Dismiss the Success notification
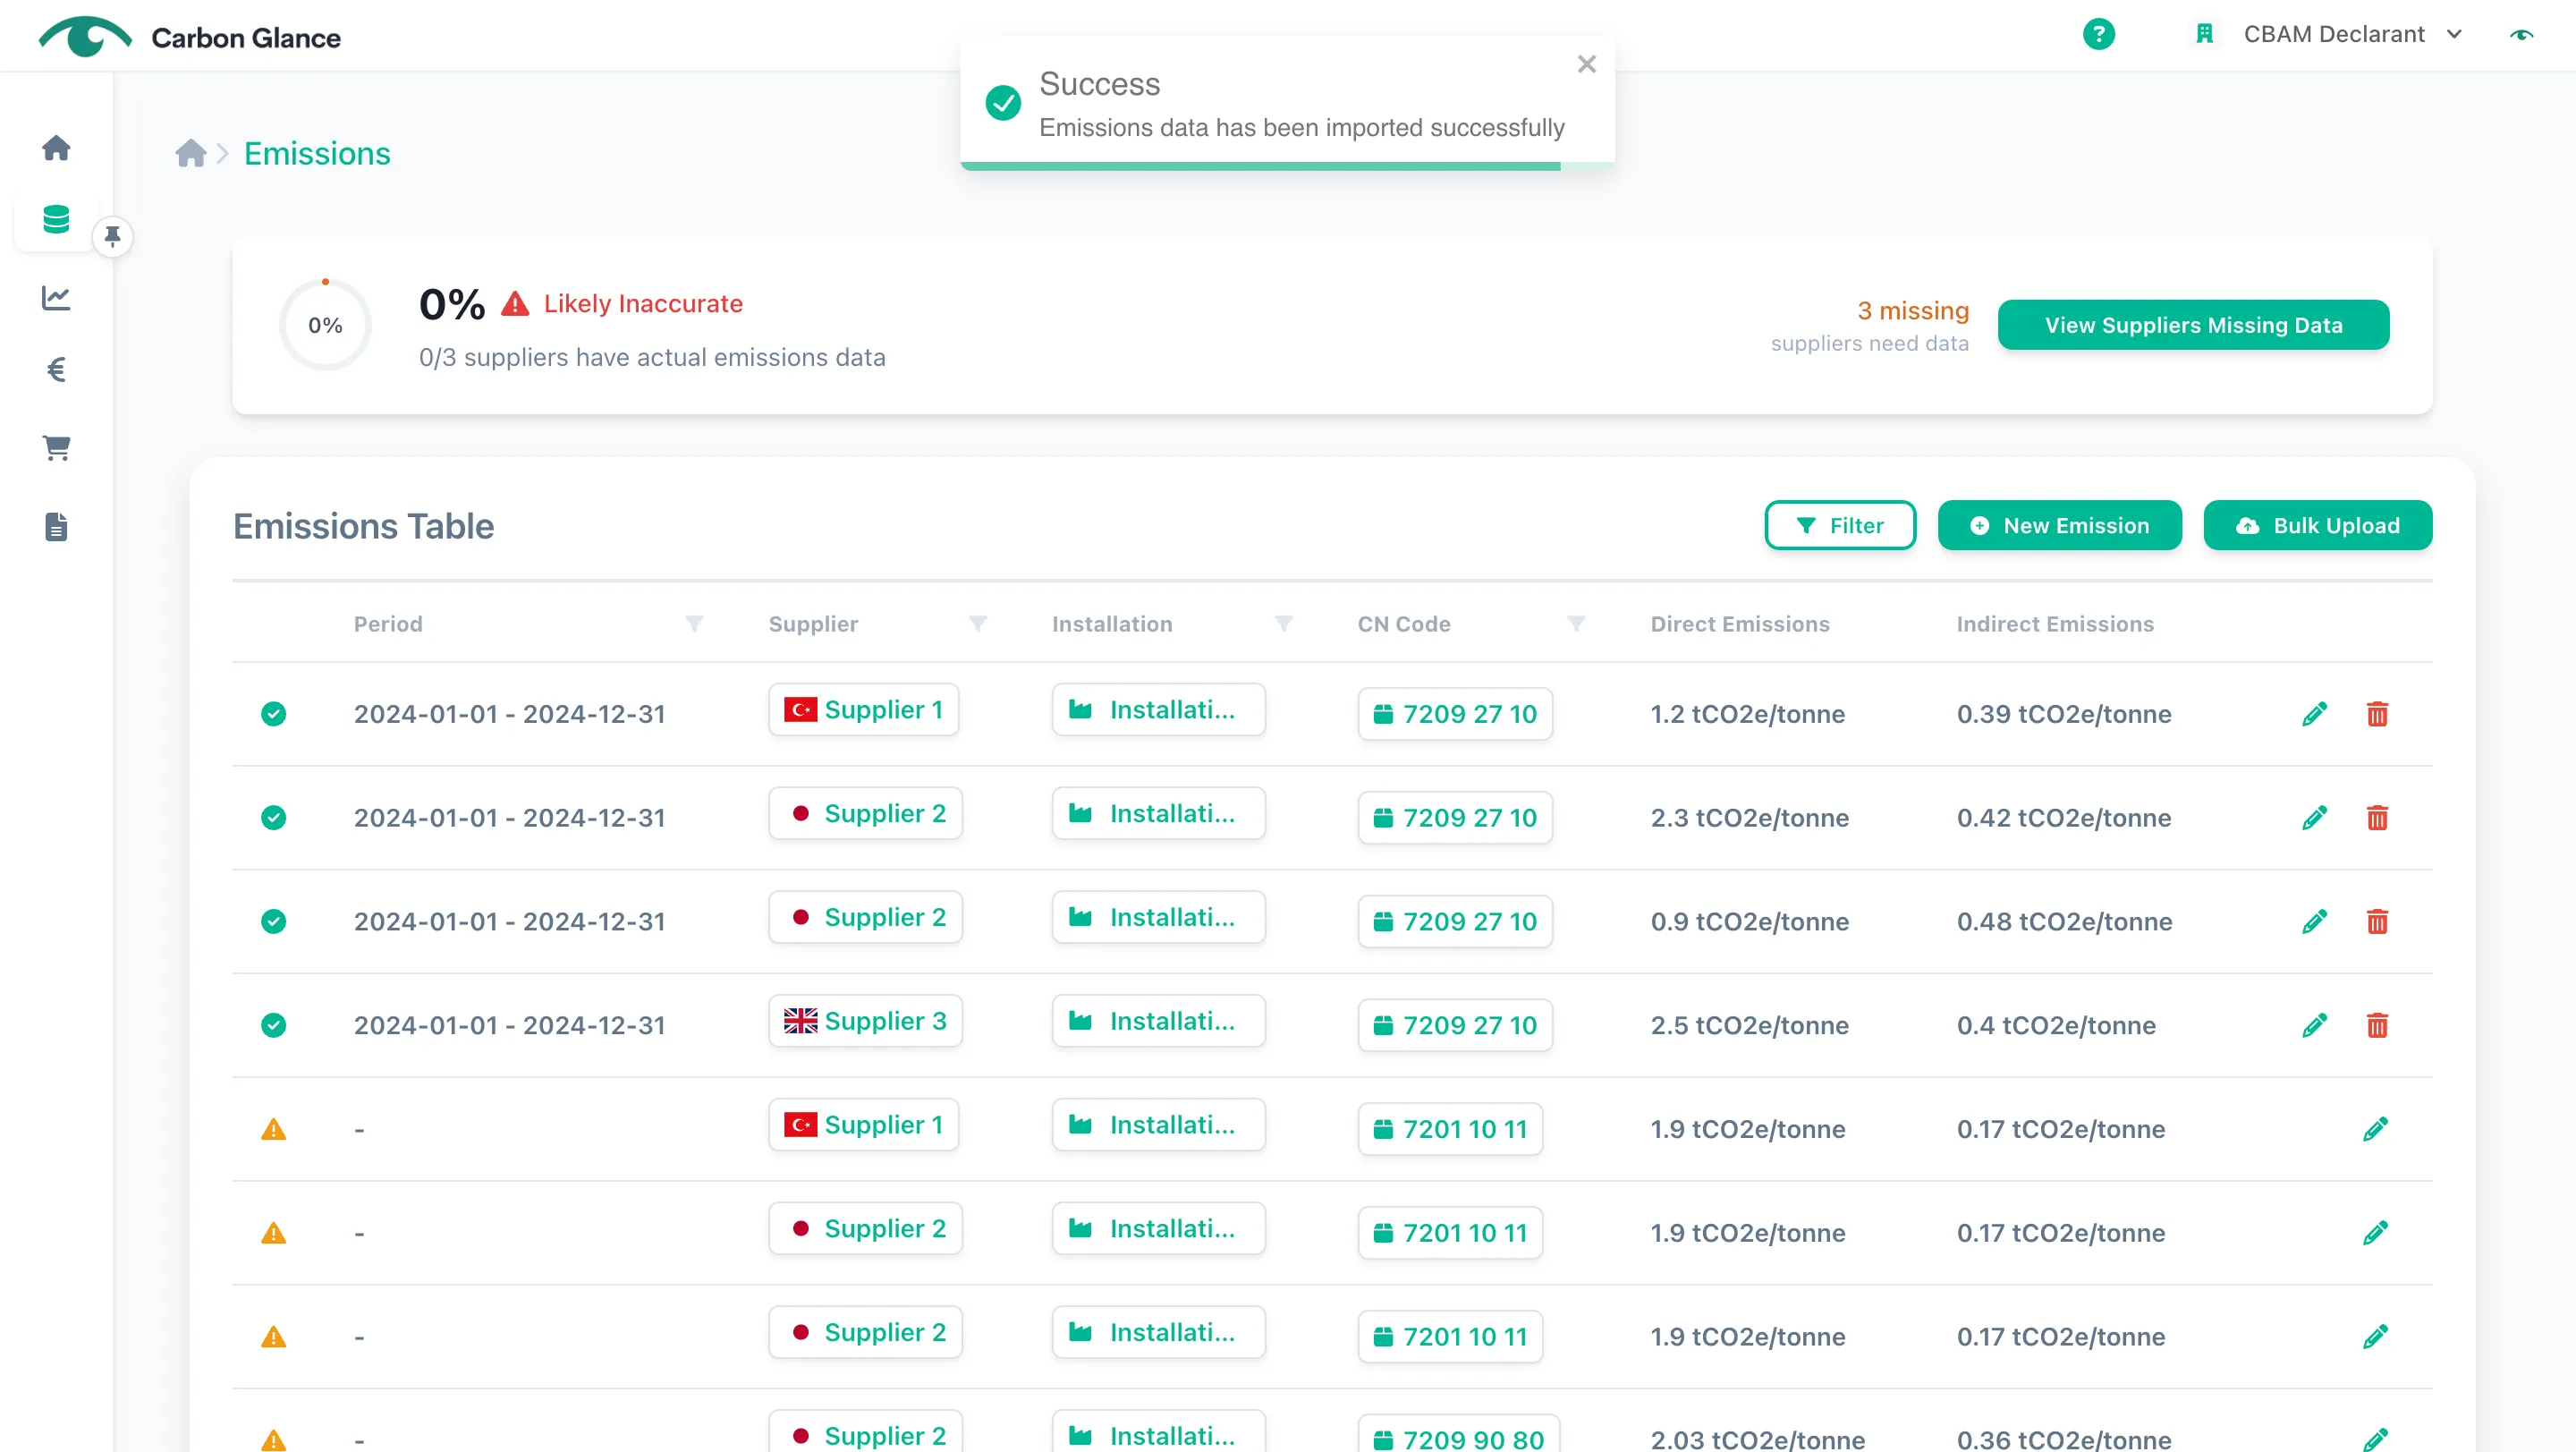The height and width of the screenshot is (1452, 2576). tap(1586, 64)
